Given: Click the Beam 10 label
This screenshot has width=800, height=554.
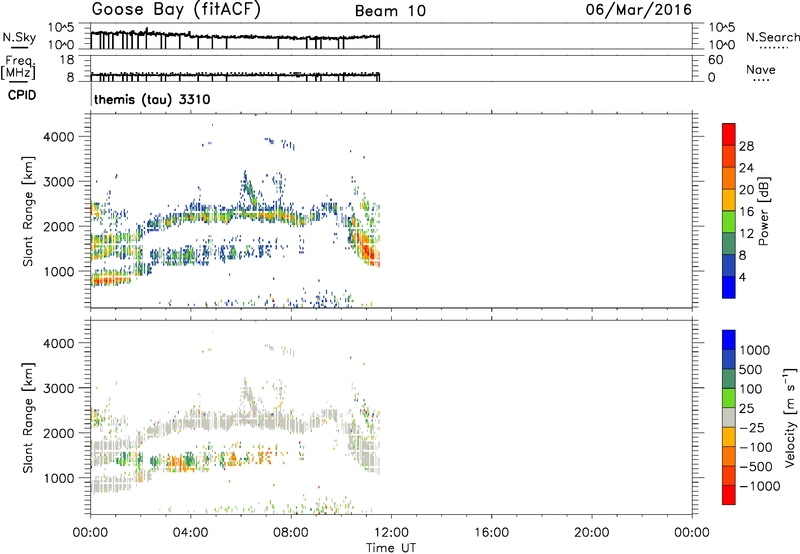Looking at the screenshot, I should coord(390,11).
